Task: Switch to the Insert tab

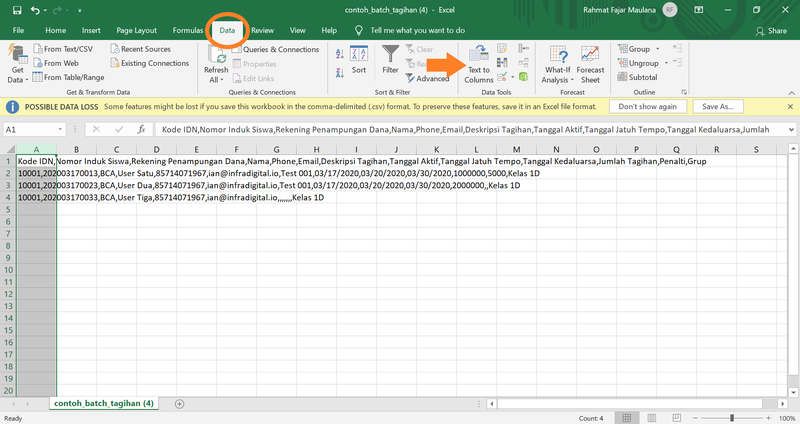Action: [91, 31]
